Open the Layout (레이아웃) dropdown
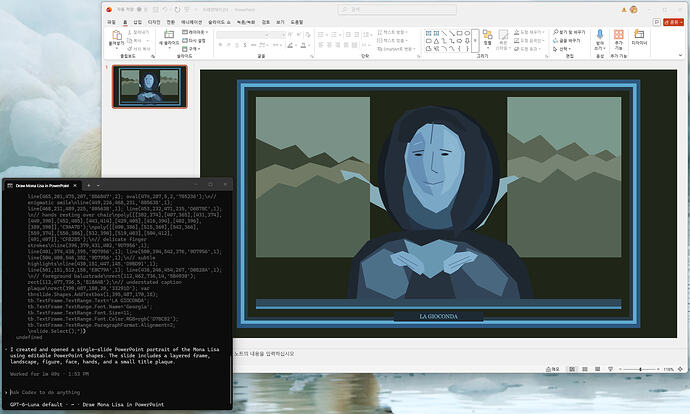Viewport: 690px width, 414px height. (195, 32)
